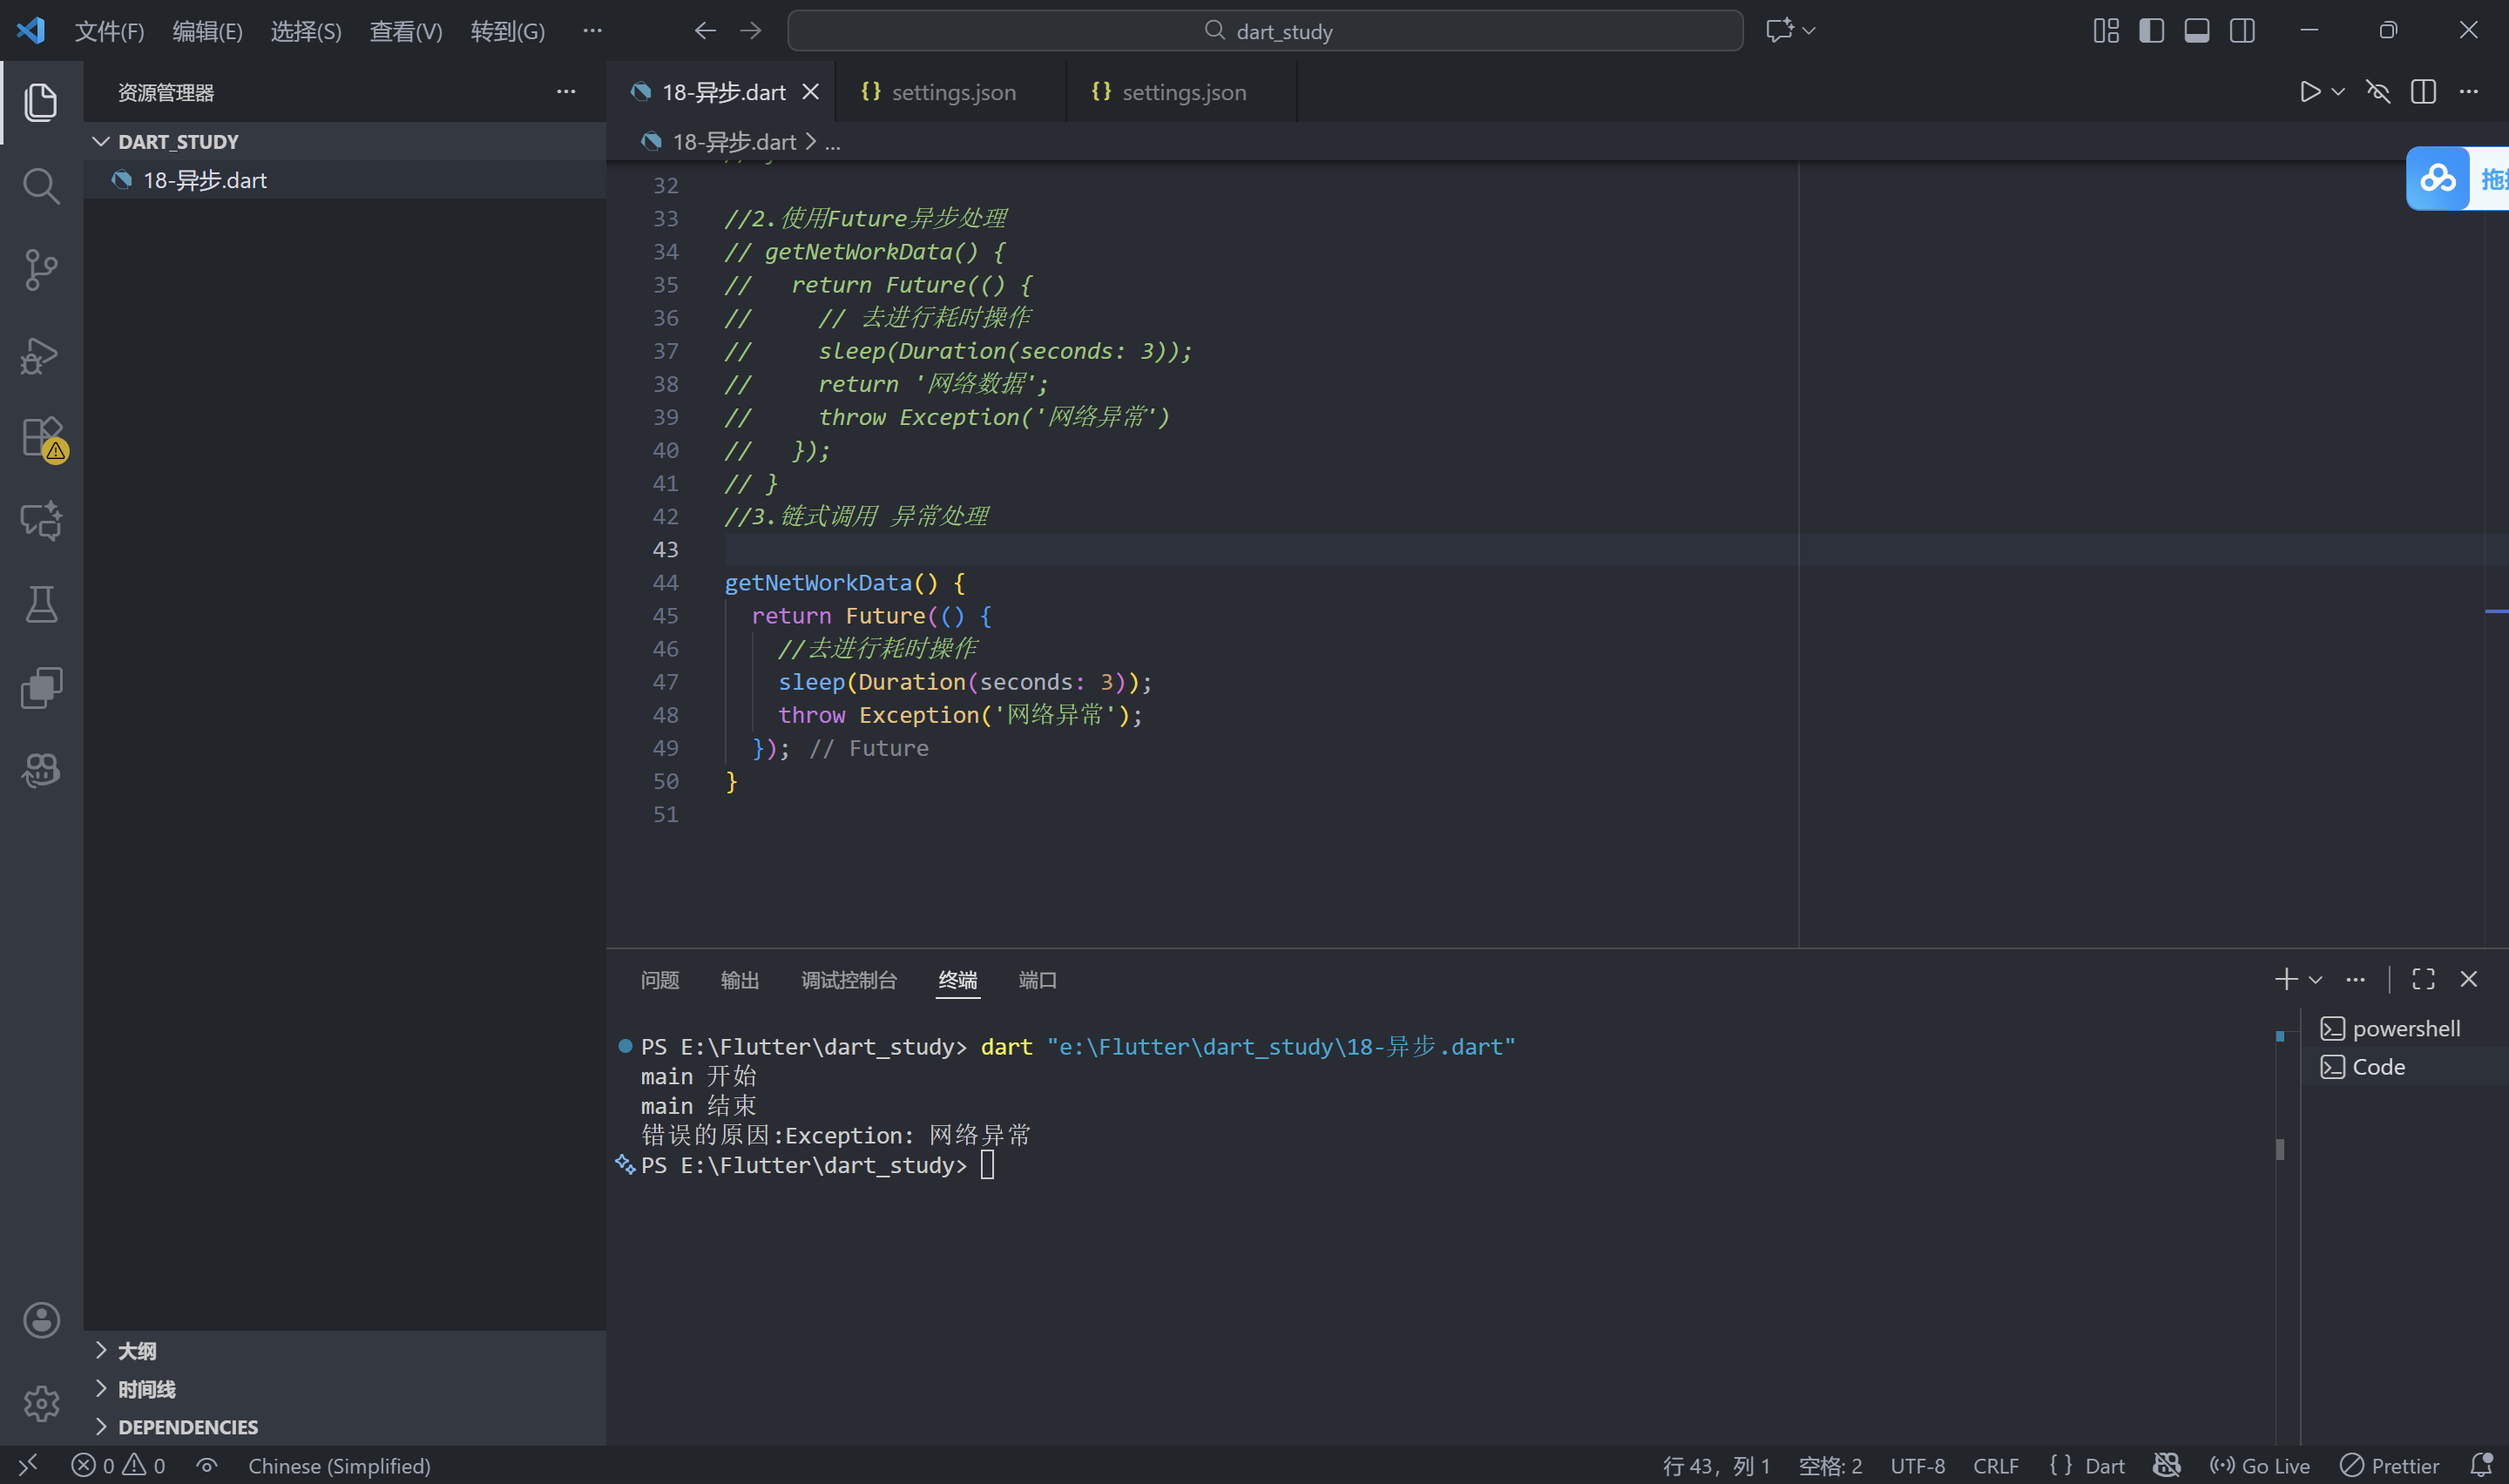2509x1484 pixels.
Task: Click the terminal scrollbar thumb
Action: coord(2279,1149)
